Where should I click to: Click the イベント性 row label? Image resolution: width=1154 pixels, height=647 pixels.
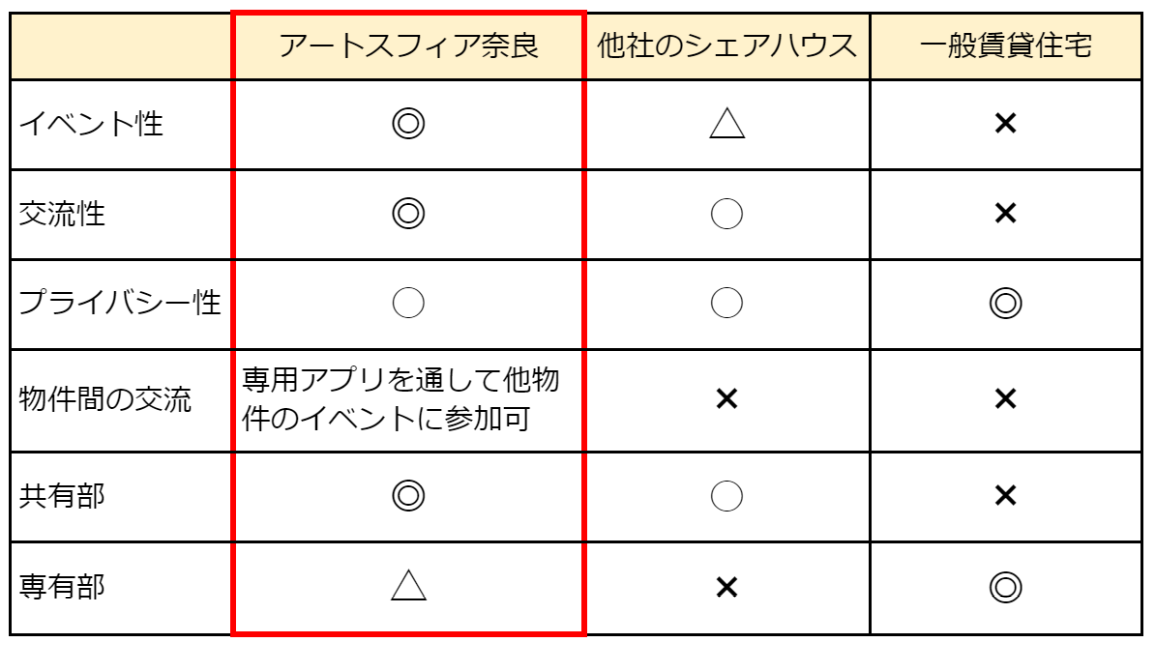click(x=91, y=124)
